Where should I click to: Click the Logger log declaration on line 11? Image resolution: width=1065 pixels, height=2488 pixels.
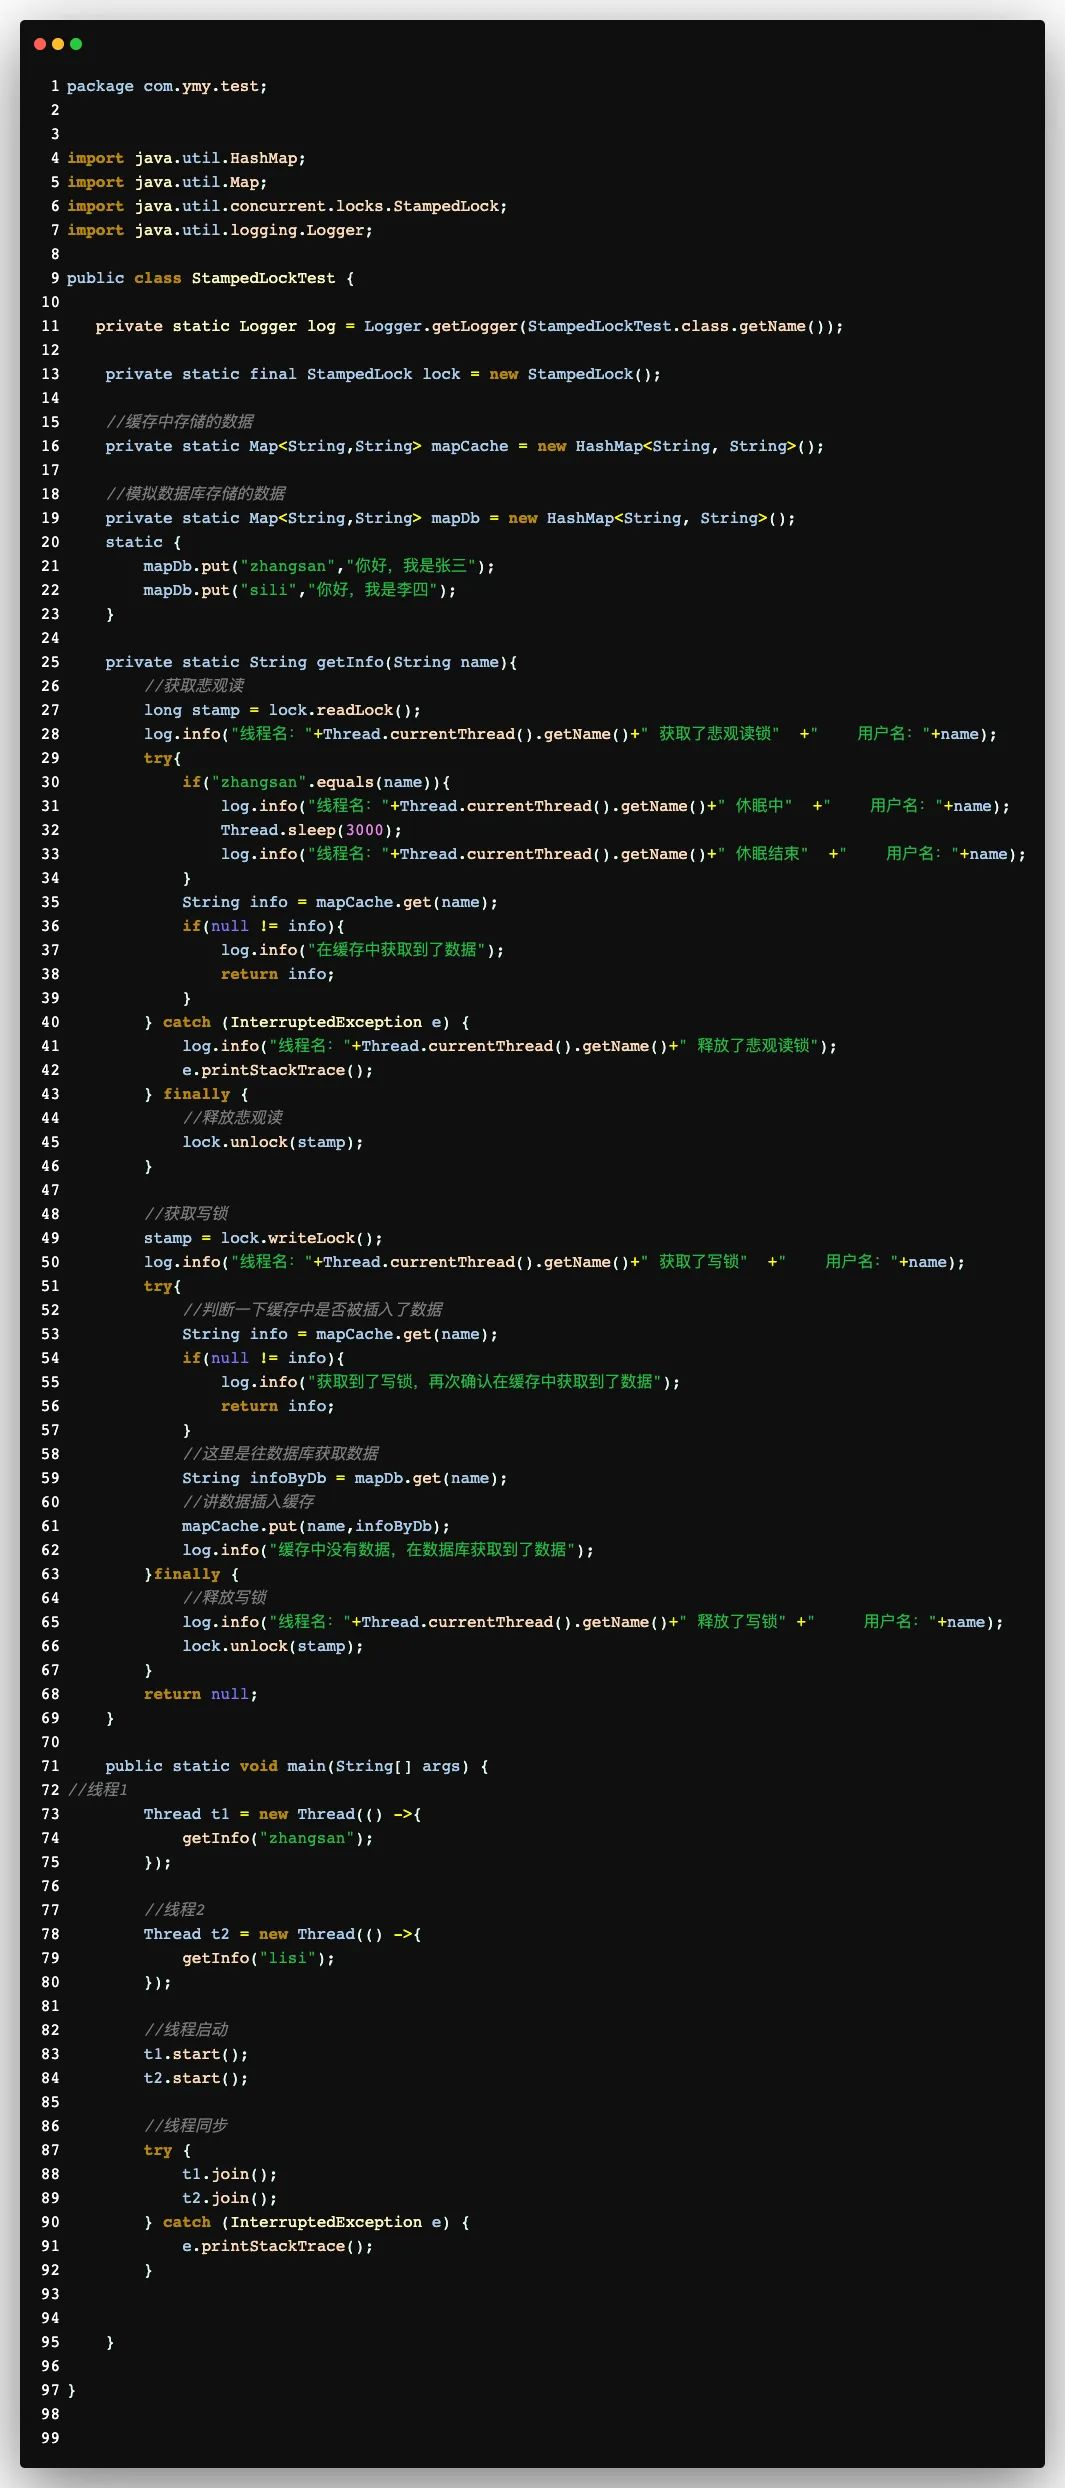coord(469,326)
